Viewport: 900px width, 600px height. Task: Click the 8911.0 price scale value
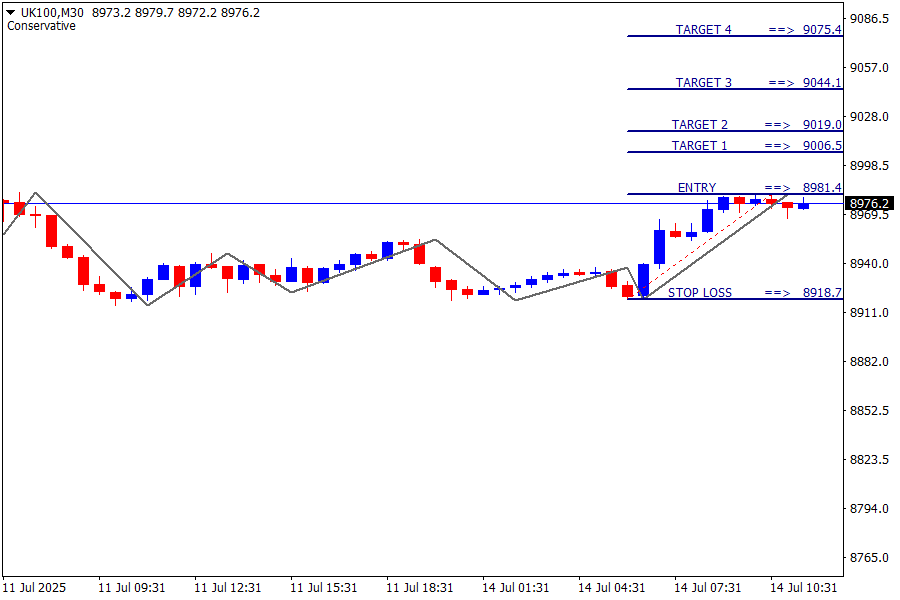click(x=869, y=312)
